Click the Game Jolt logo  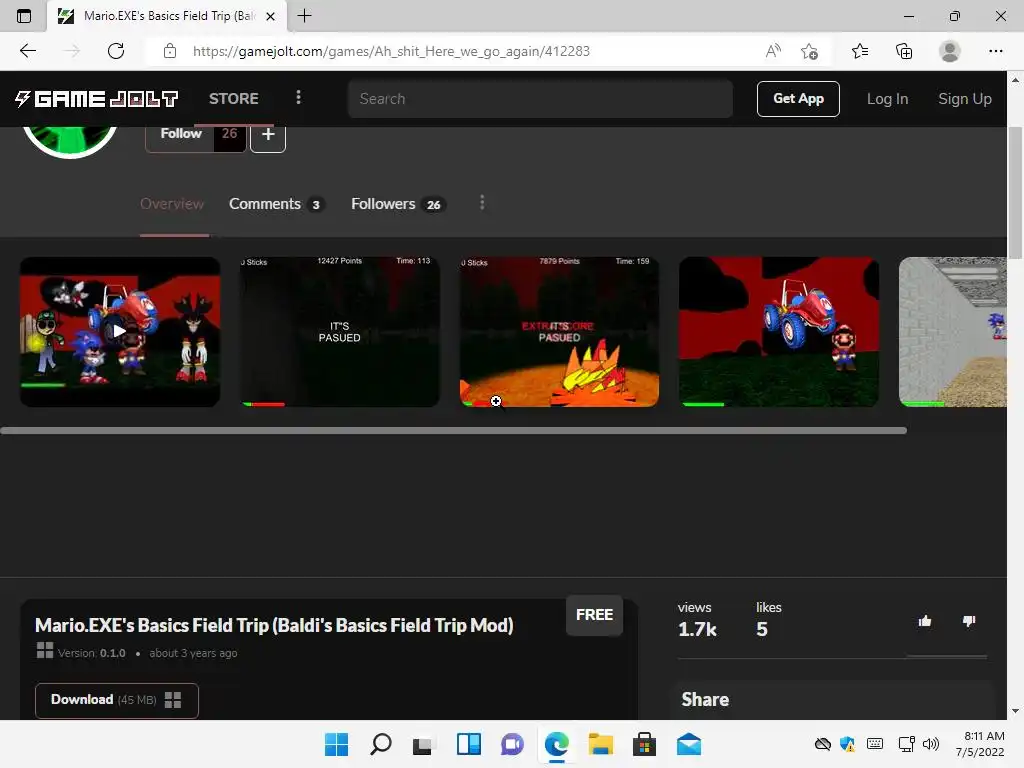97,99
